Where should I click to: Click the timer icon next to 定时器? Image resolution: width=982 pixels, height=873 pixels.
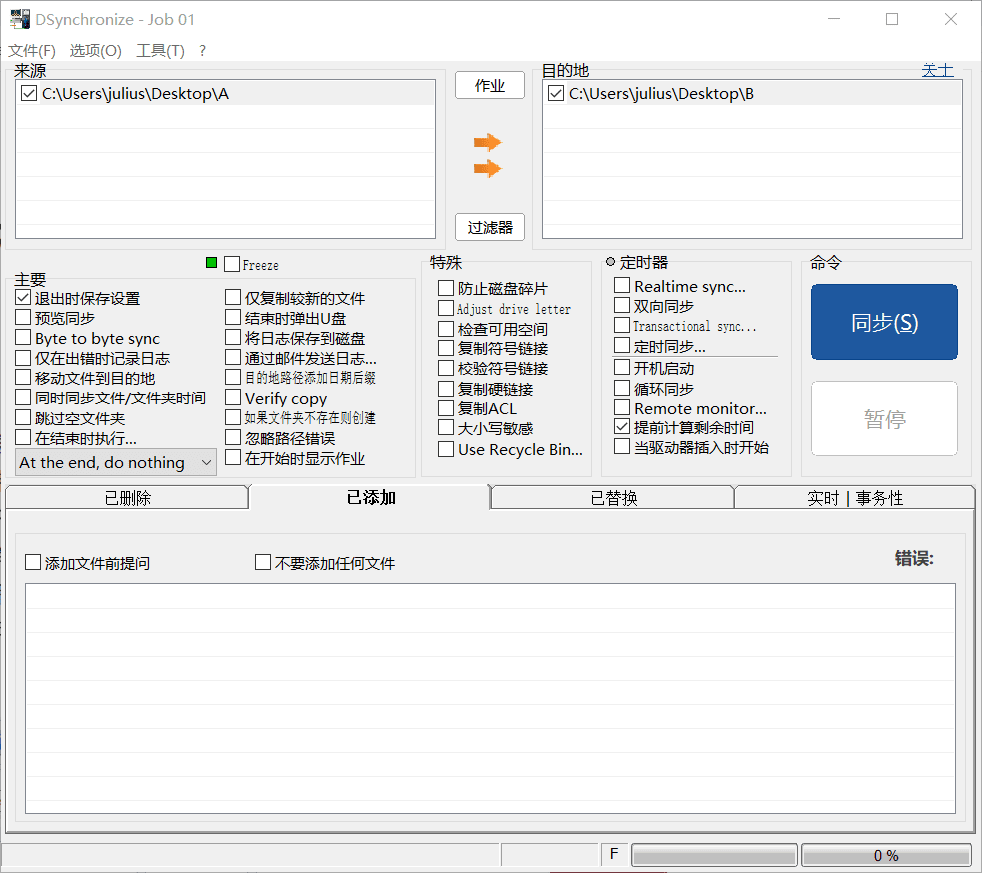click(610, 261)
